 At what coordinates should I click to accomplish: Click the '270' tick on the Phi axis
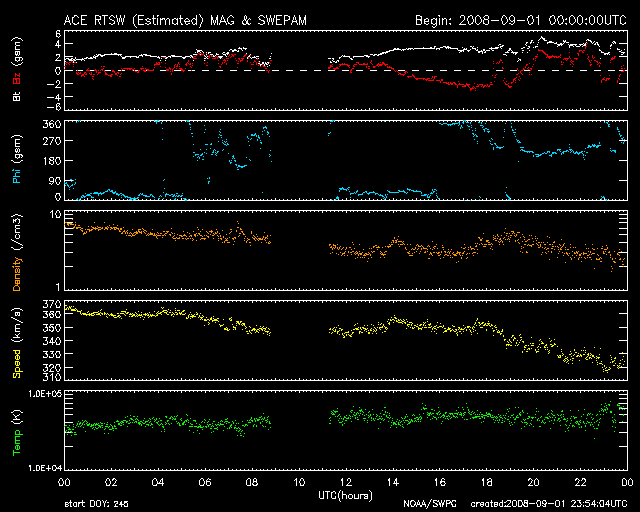[x=52, y=141]
